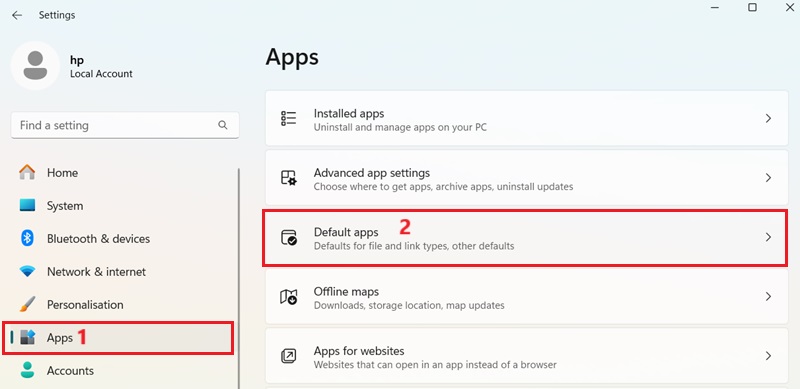Expand Installed apps using its chevron

[x=768, y=118]
